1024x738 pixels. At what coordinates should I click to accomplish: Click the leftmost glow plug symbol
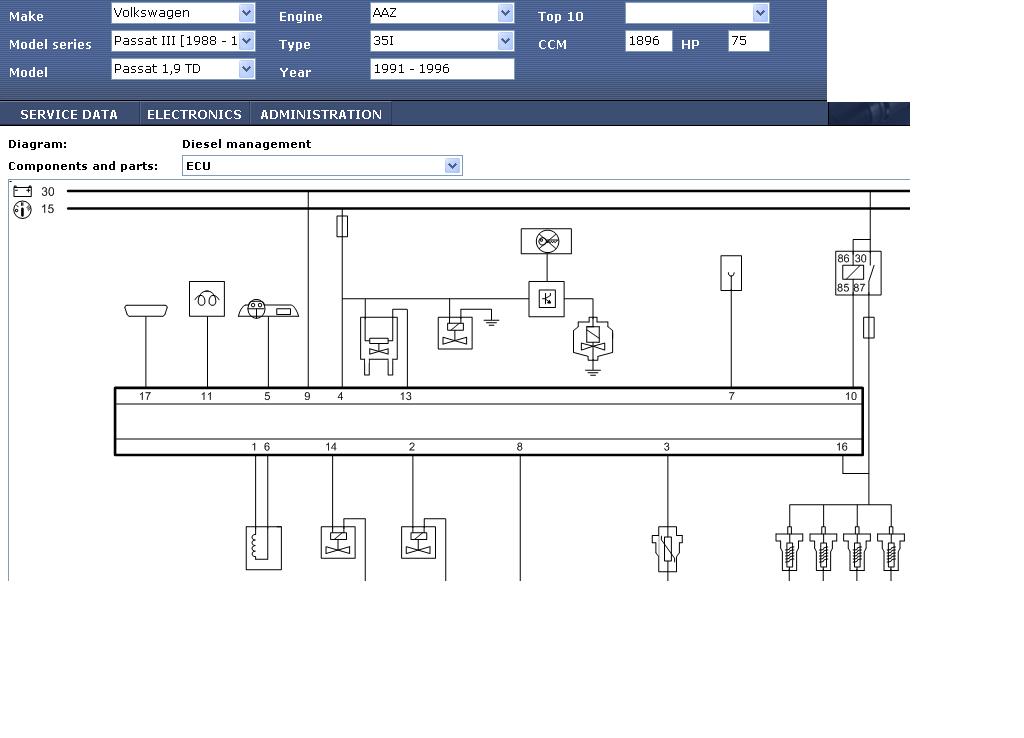coord(789,551)
